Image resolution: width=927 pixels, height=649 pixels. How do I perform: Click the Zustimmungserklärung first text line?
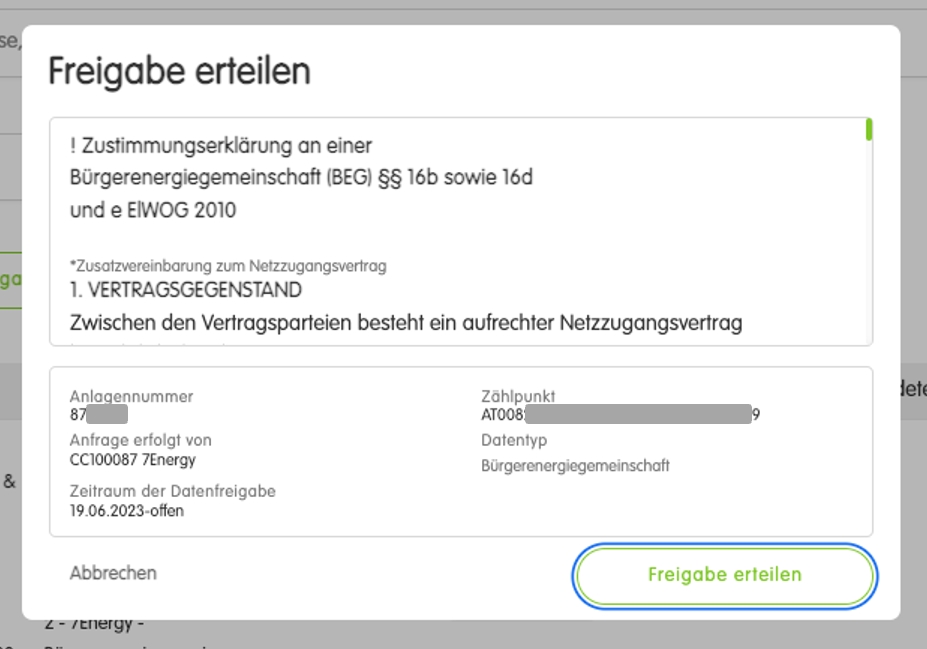(x=221, y=146)
